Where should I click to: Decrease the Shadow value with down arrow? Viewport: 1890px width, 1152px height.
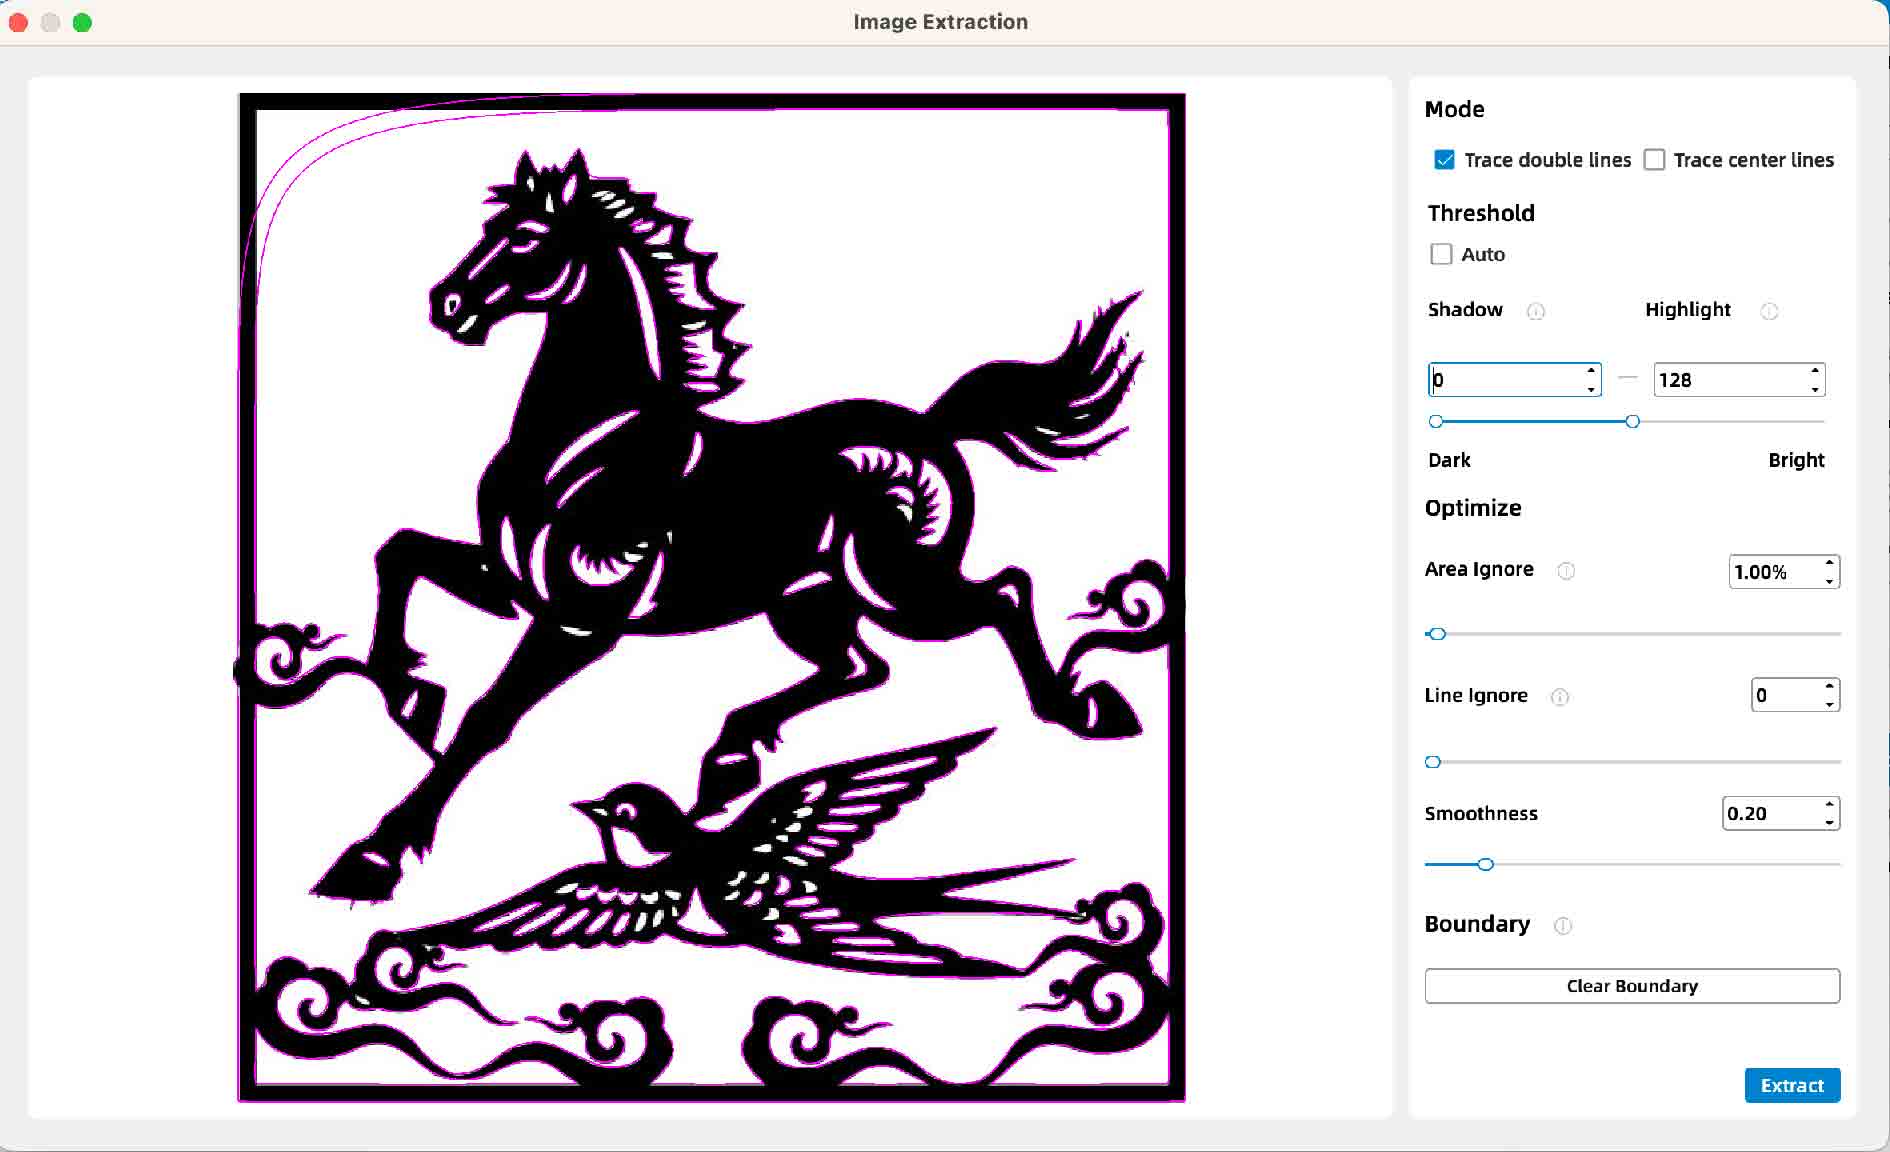1590,389
